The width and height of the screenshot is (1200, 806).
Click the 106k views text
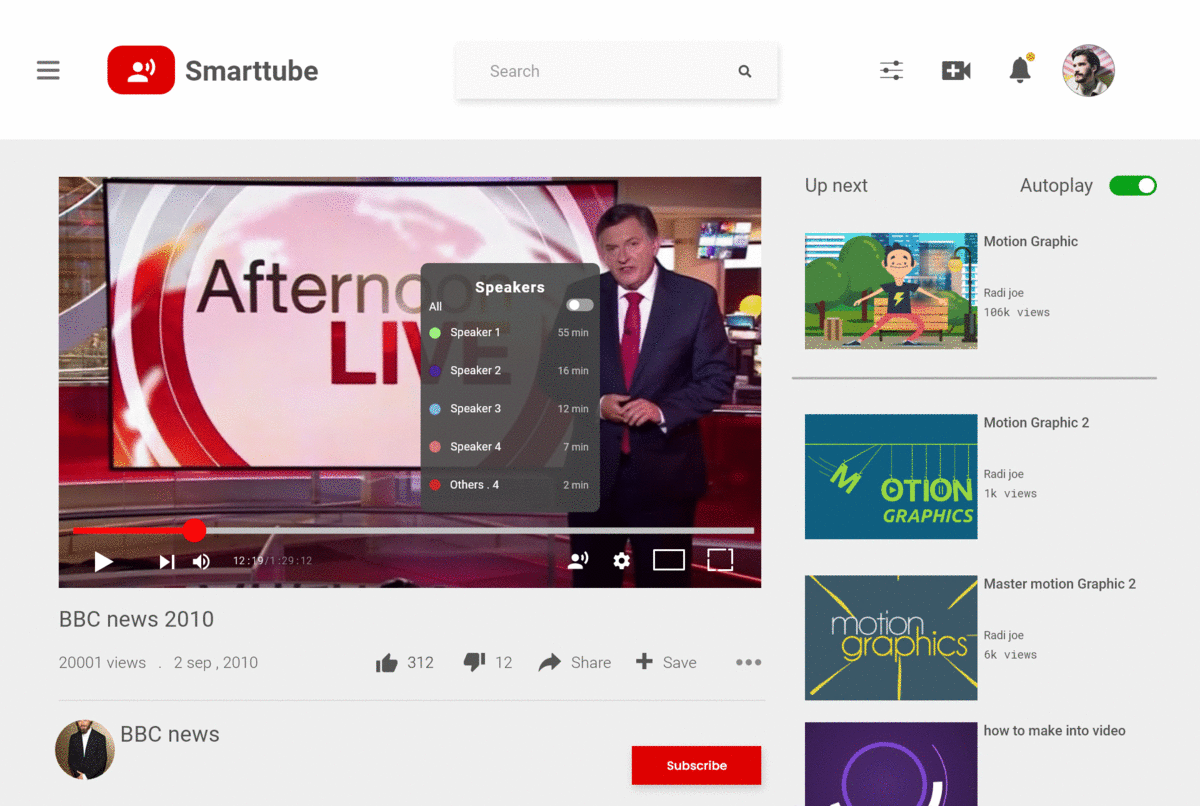(1017, 312)
